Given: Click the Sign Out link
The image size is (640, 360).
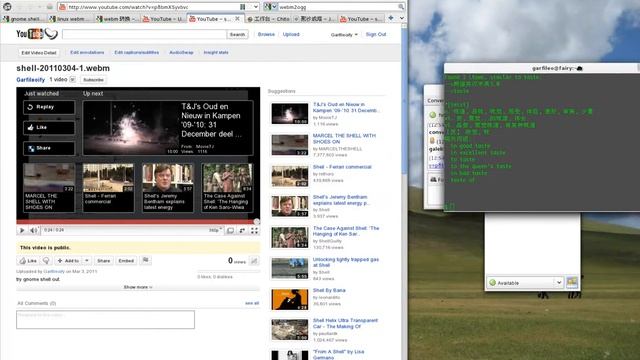Looking at the screenshot, I should click(376, 34).
